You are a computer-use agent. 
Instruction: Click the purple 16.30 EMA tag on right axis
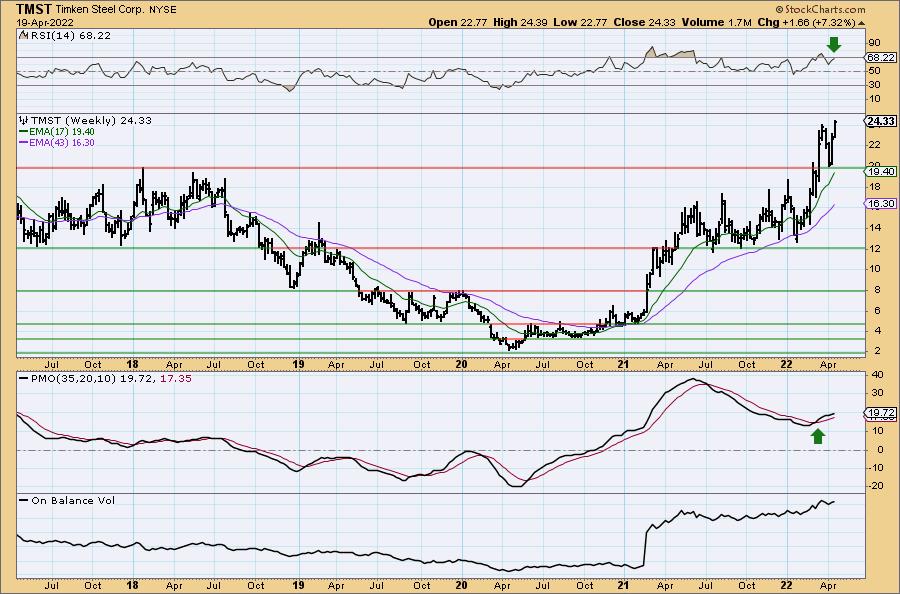point(882,204)
